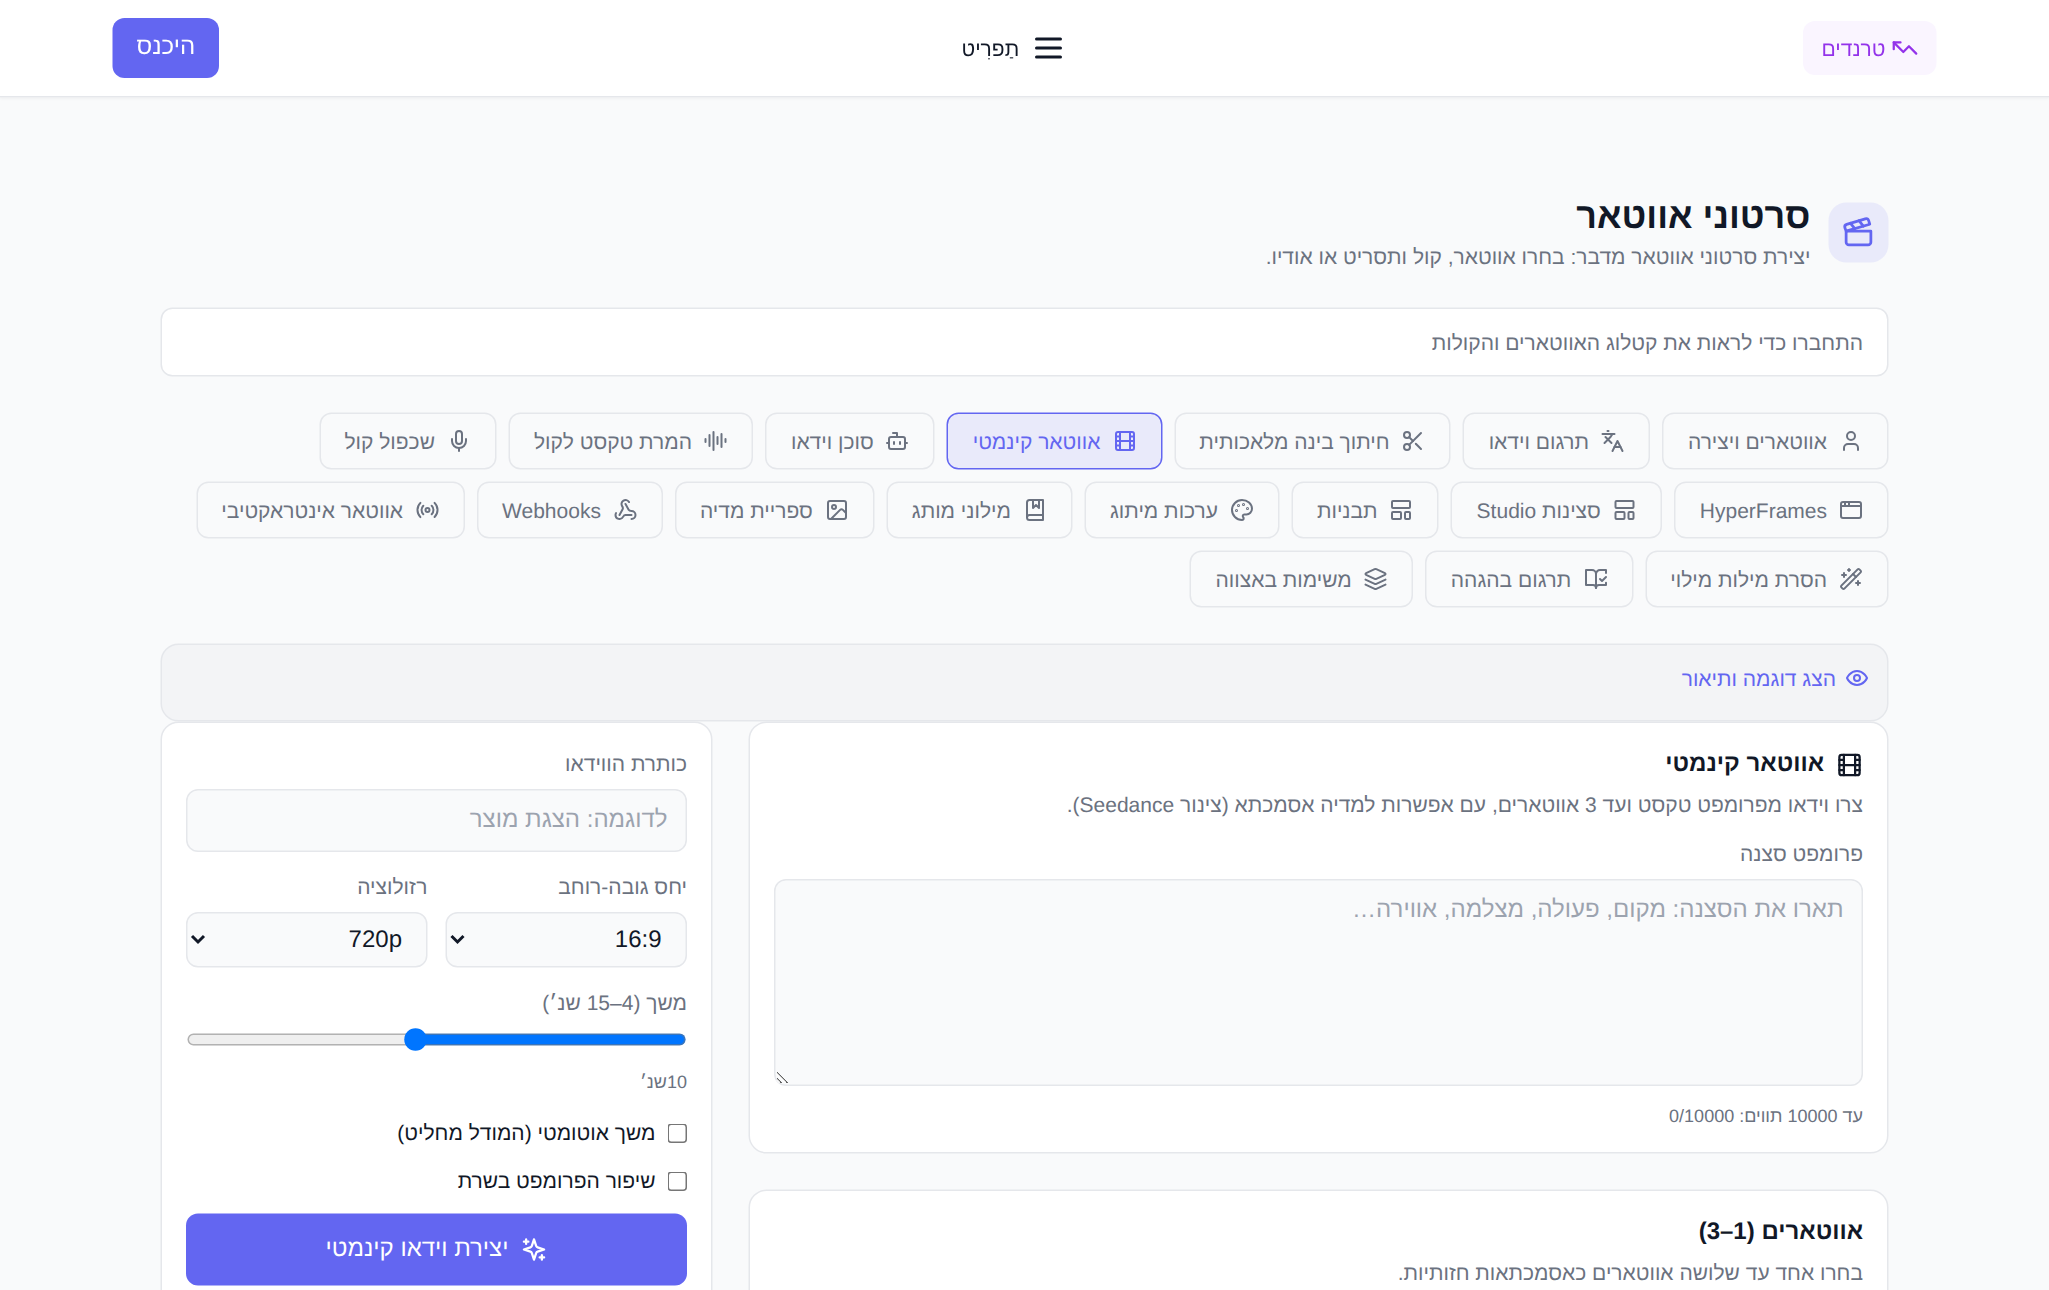Switch to the סוכן וידאו tab

[x=849, y=441]
